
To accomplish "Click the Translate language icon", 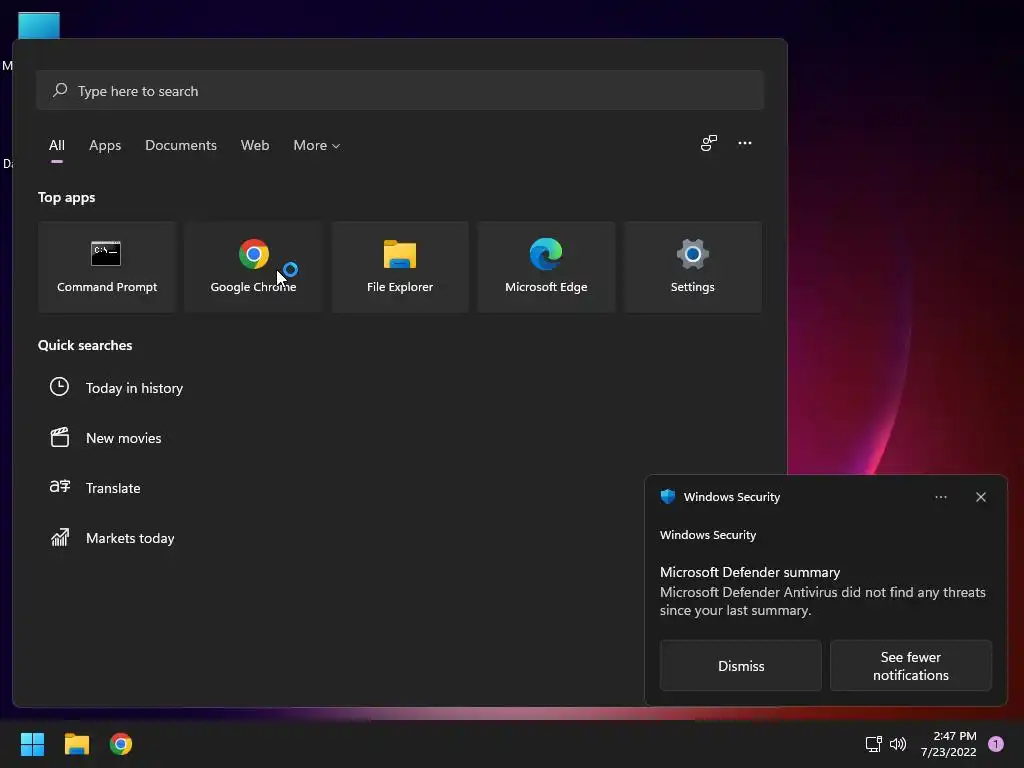I will (59, 487).
